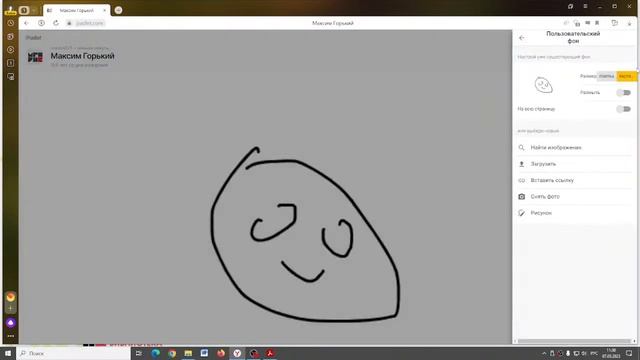Open the Windows Start menu
This screenshot has height=360, width=640.
point(8,353)
